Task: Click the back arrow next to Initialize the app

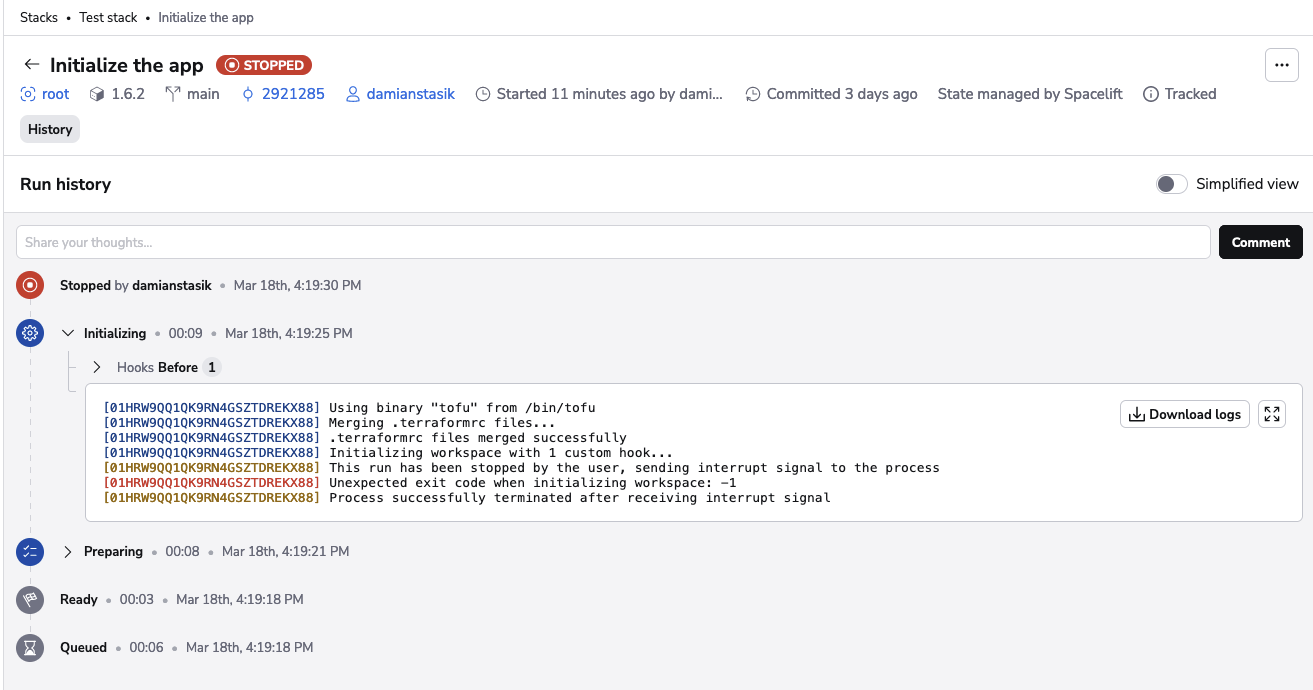Action: pyautogui.click(x=31, y=64)
